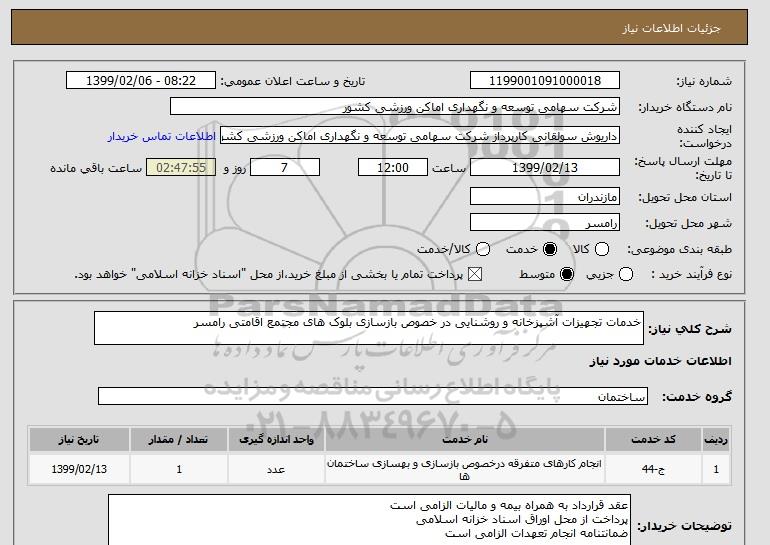Image resolution: width=770 pixels, height=545 pixels.
Task: Choose the جزیی purchase type radio
Action: click(626, 274)
